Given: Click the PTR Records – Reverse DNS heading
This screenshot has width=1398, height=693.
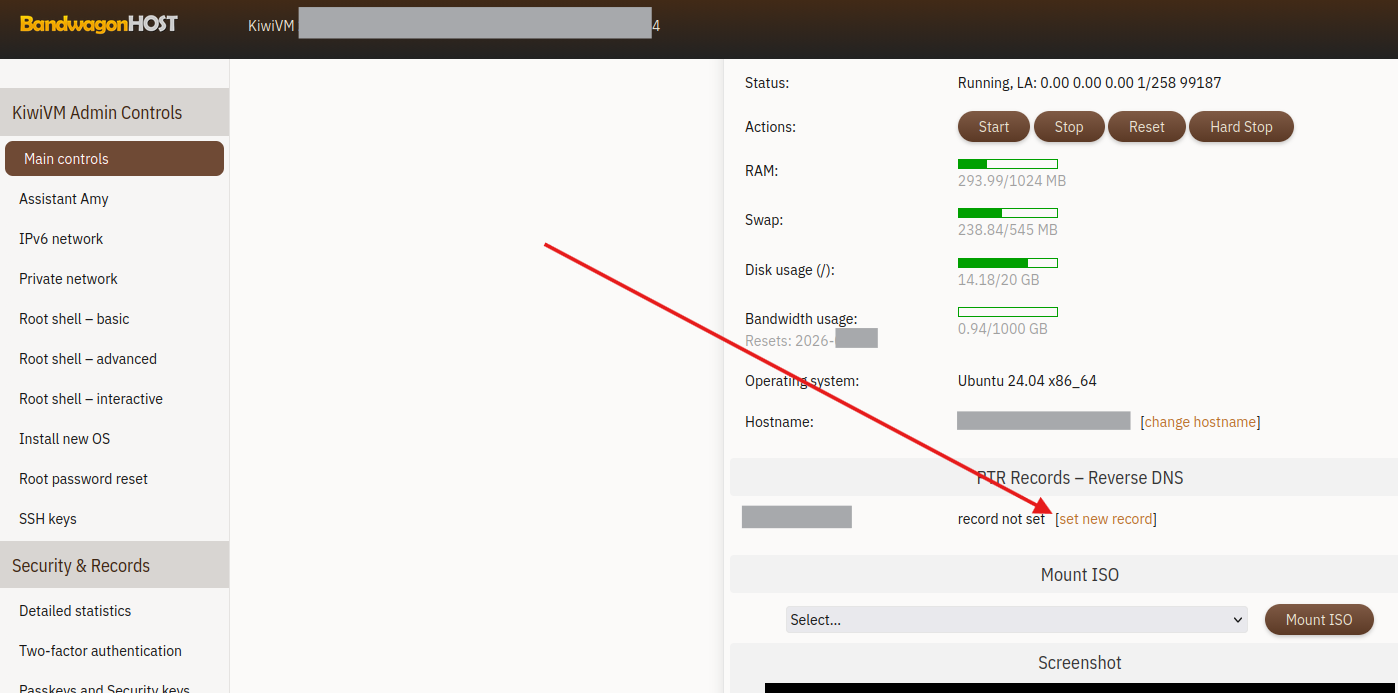Looking at the screenshot, I should click(x=1080, y=478).
